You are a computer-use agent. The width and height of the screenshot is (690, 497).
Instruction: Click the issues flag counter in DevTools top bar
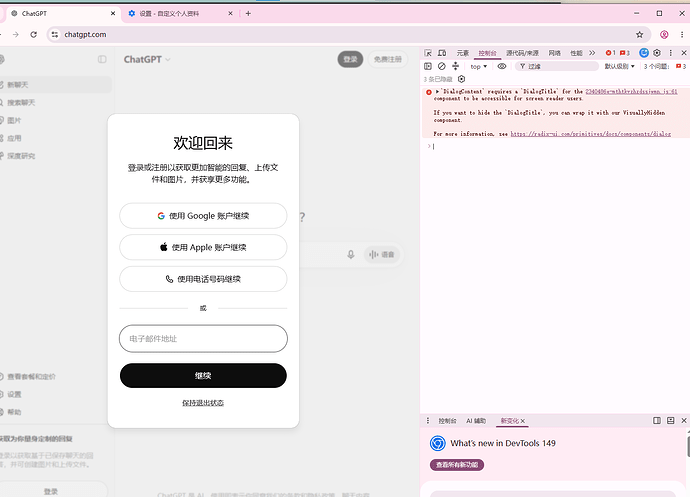pos(624,53)
